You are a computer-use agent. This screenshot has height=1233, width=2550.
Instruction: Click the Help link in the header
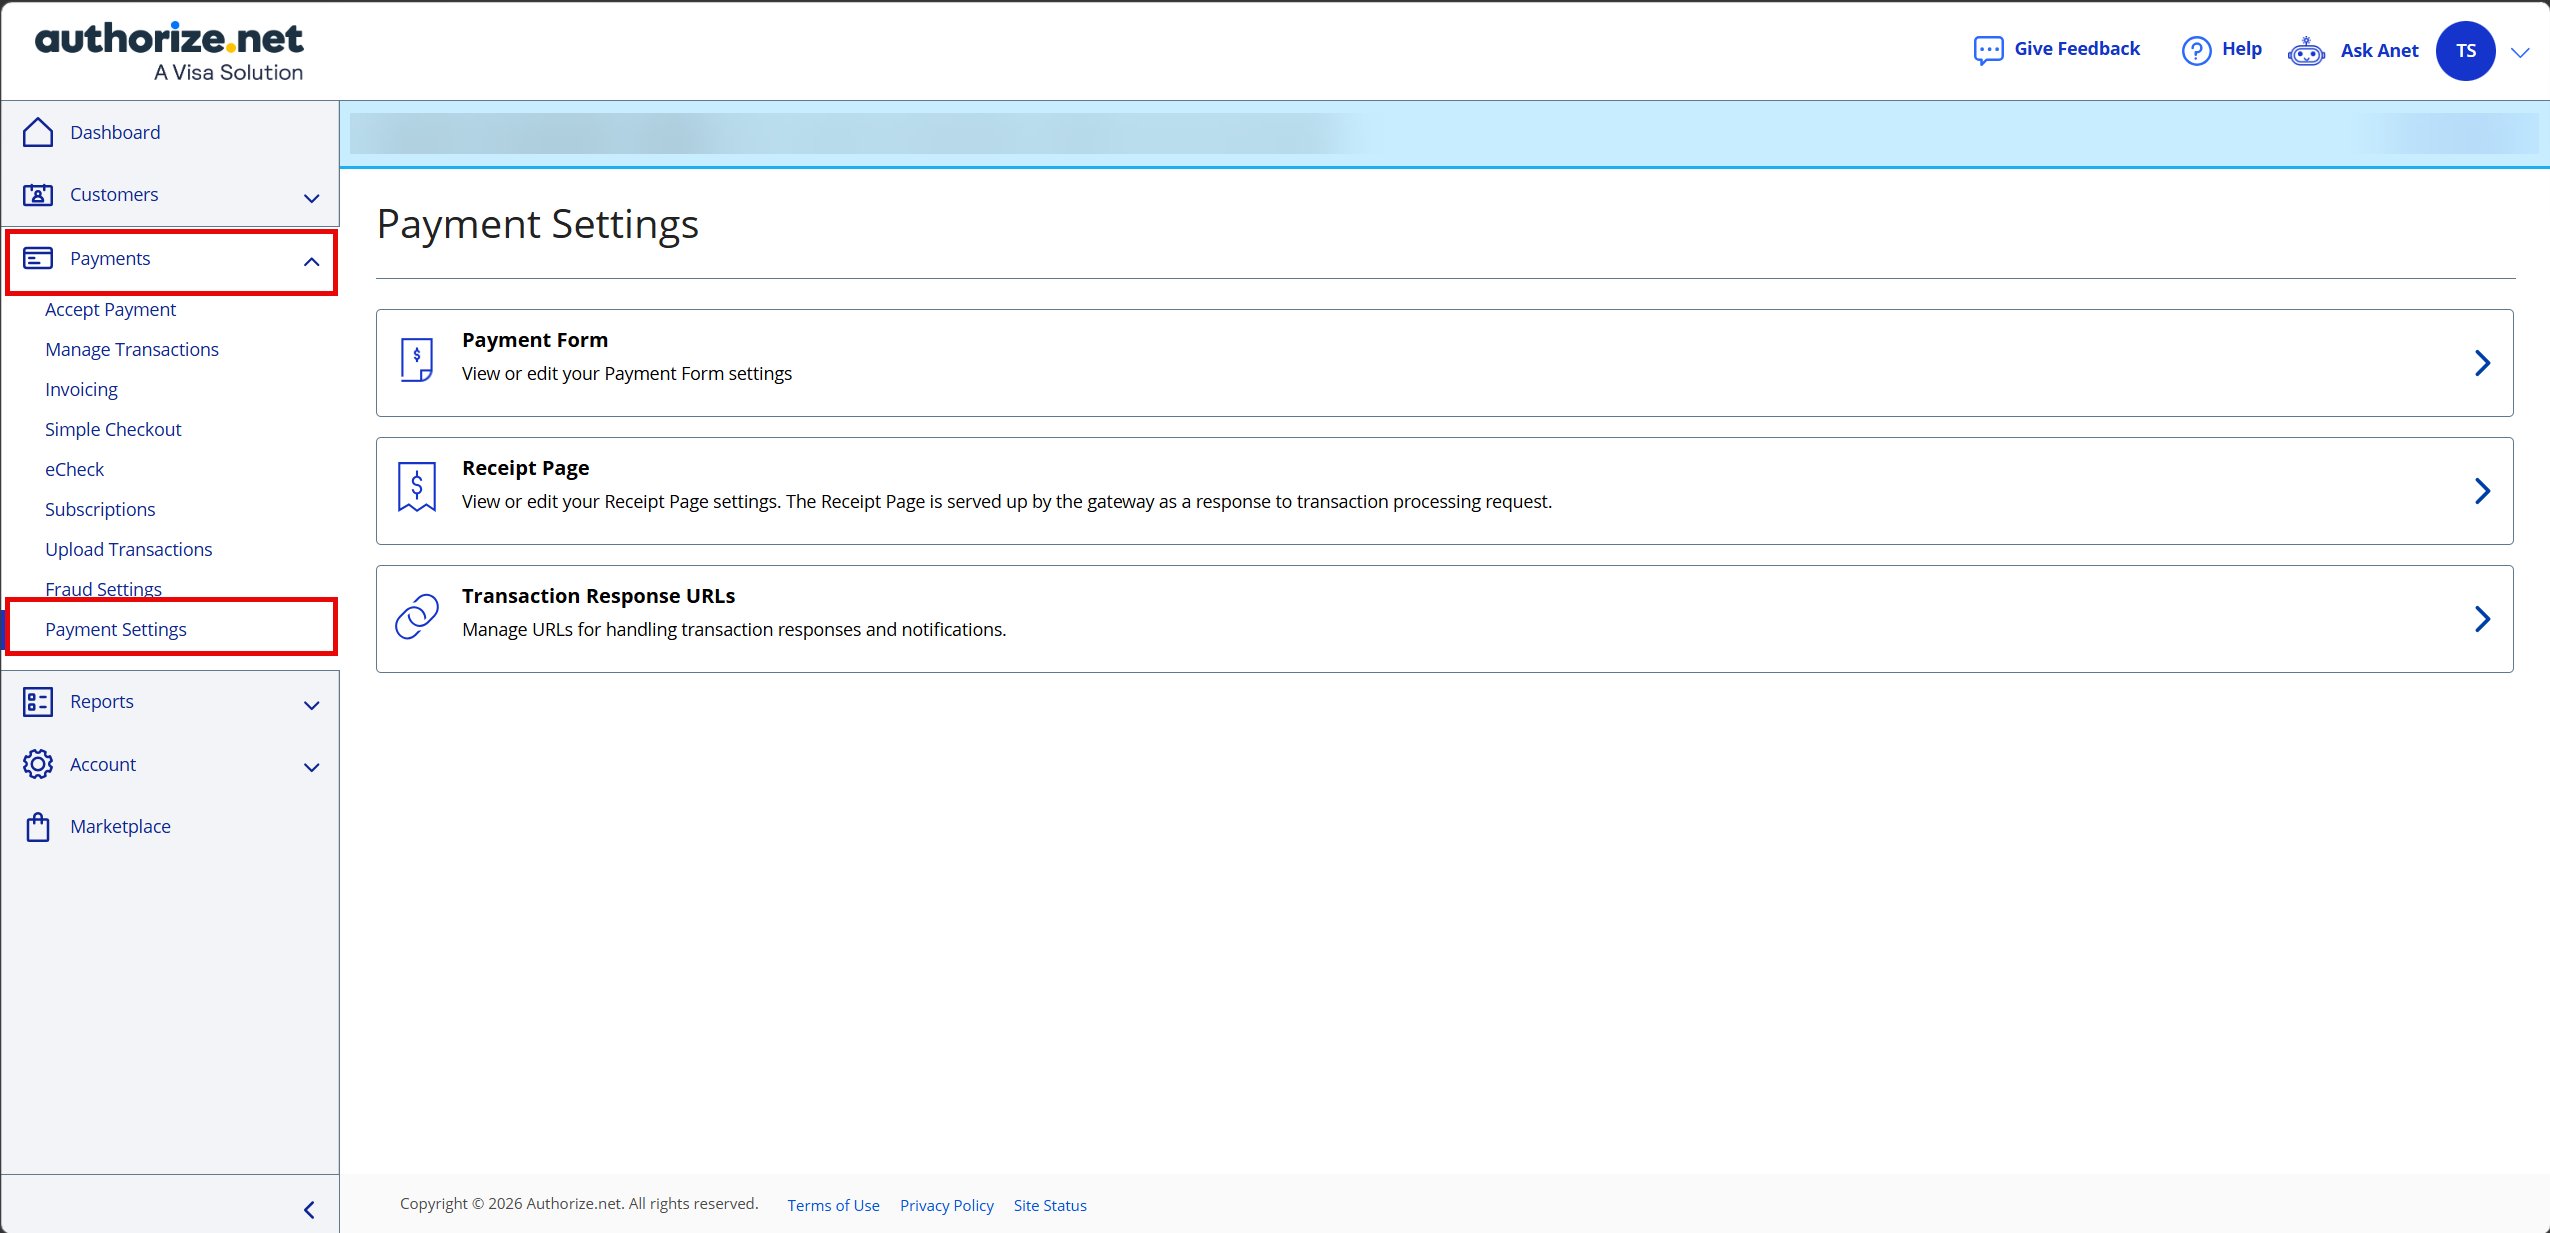click(2242, 49)
